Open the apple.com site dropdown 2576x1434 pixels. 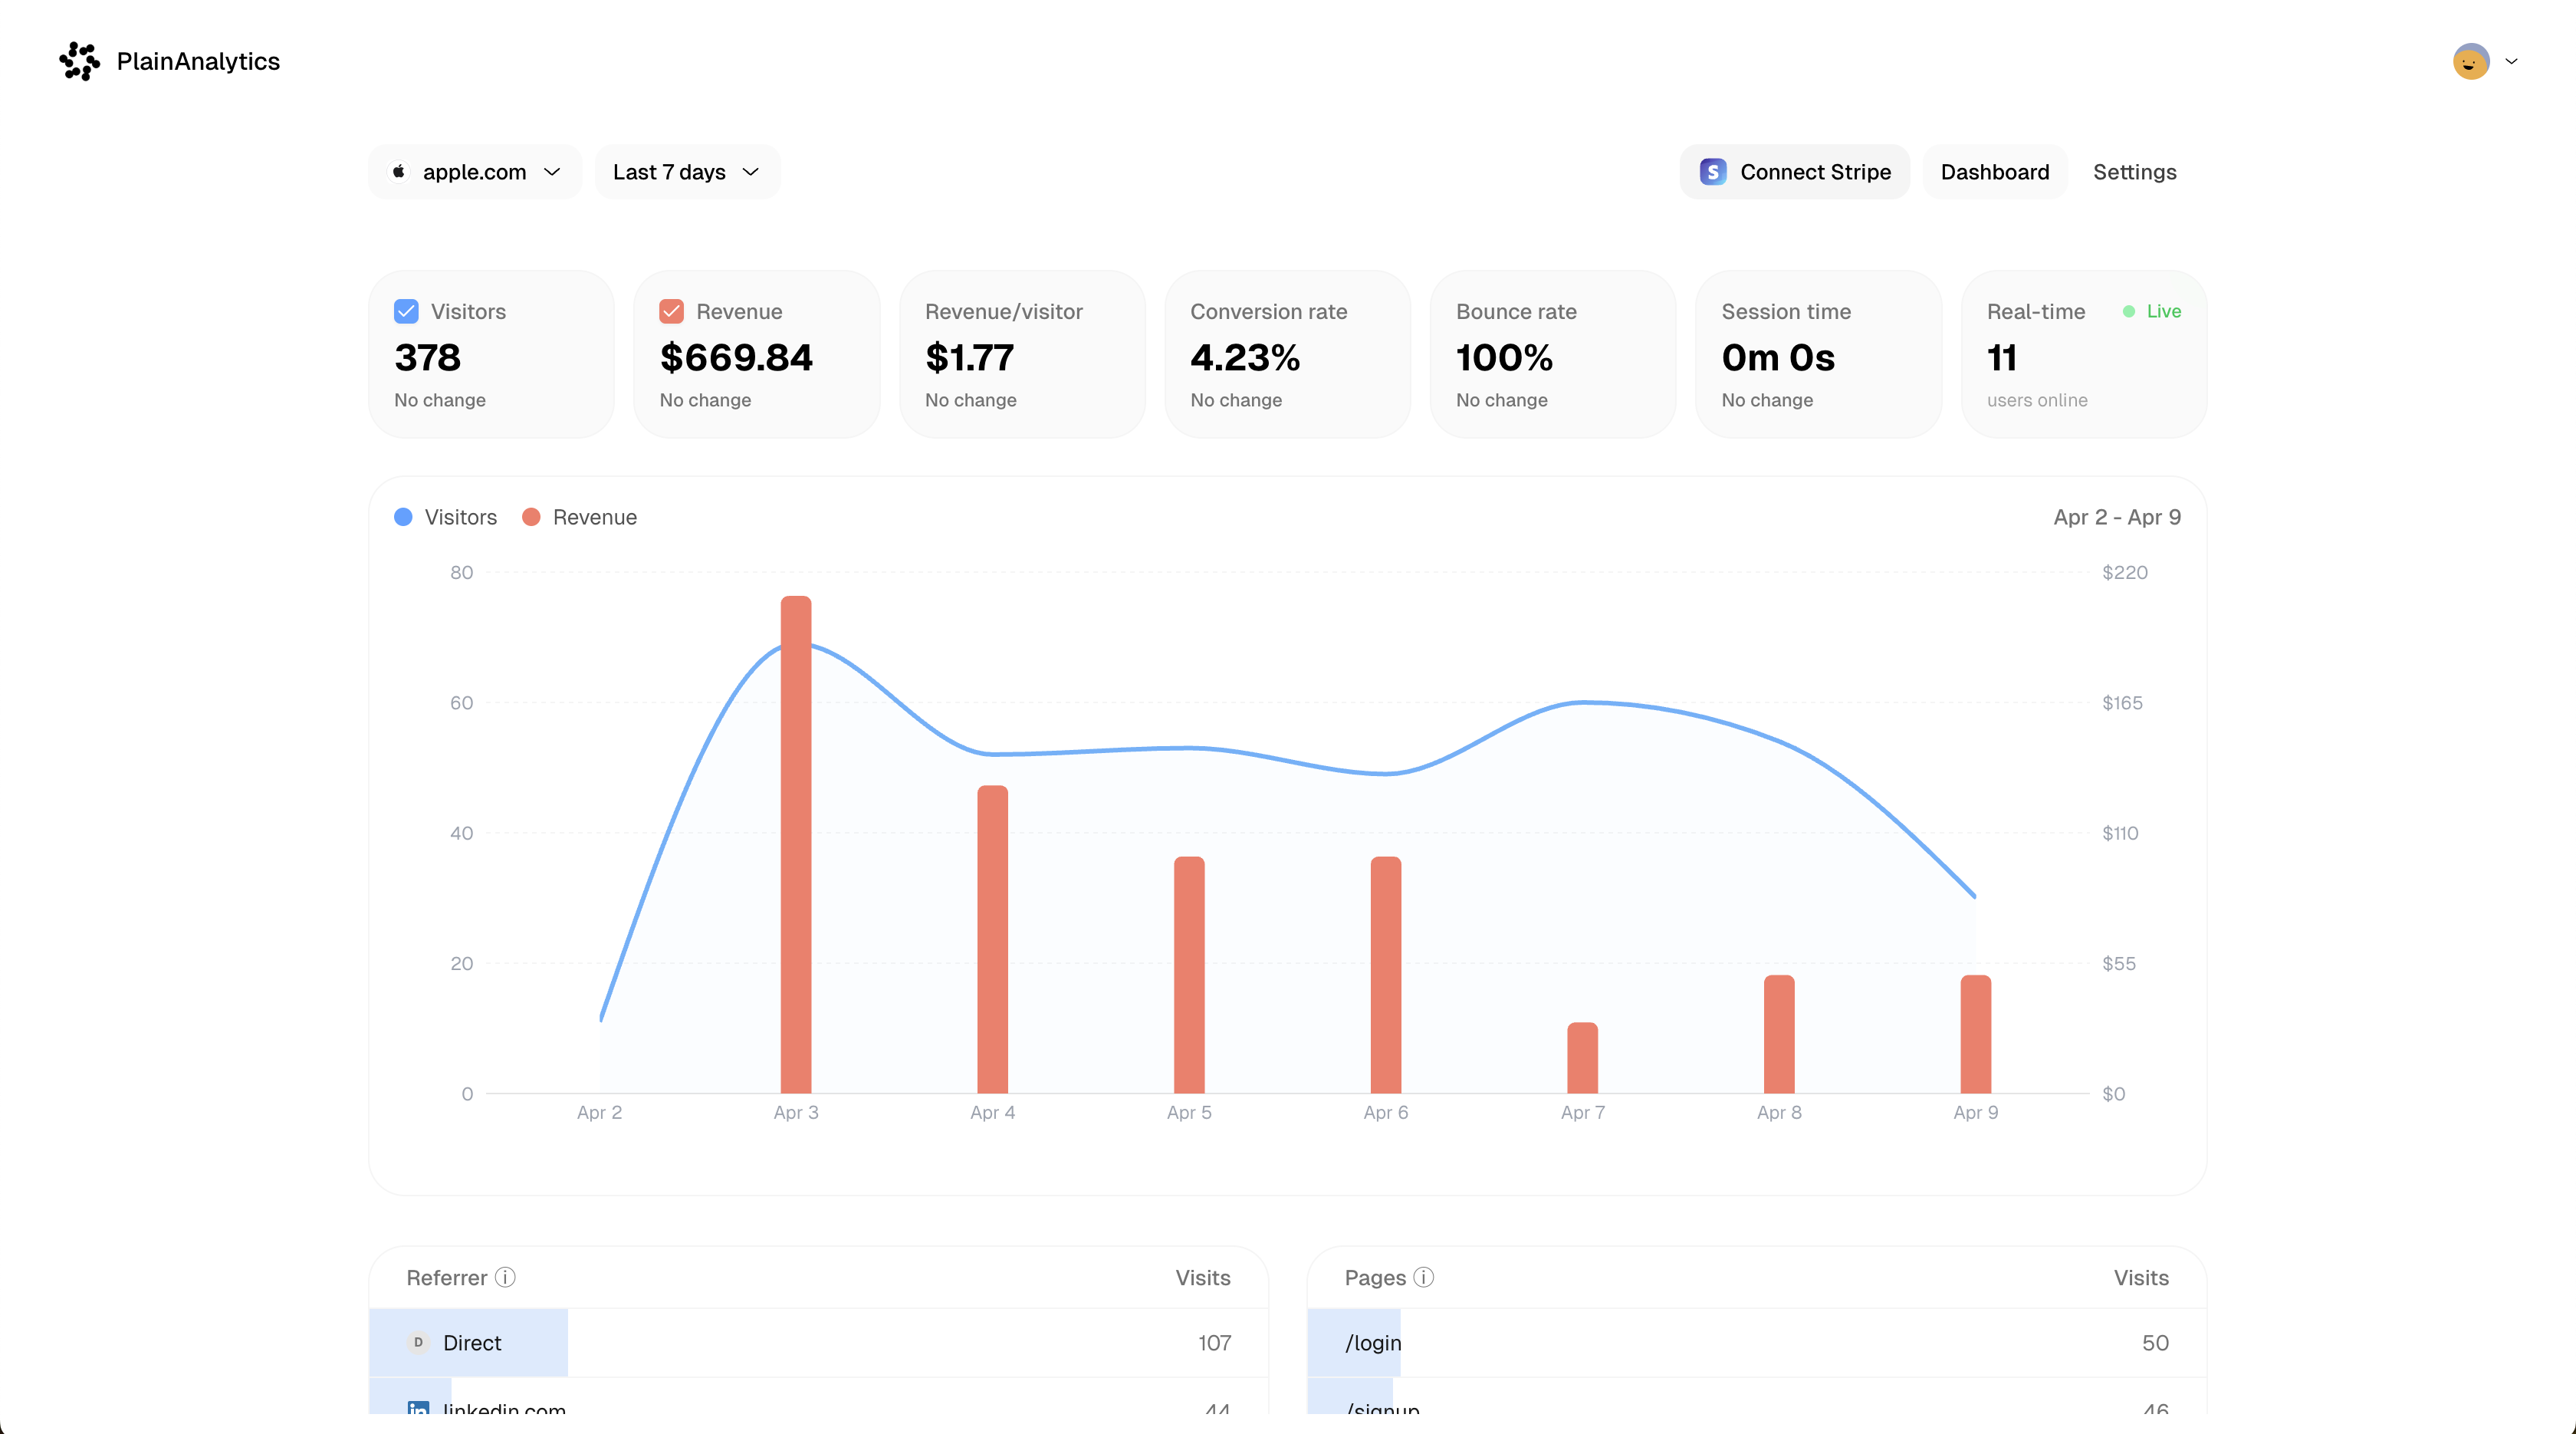475,172
